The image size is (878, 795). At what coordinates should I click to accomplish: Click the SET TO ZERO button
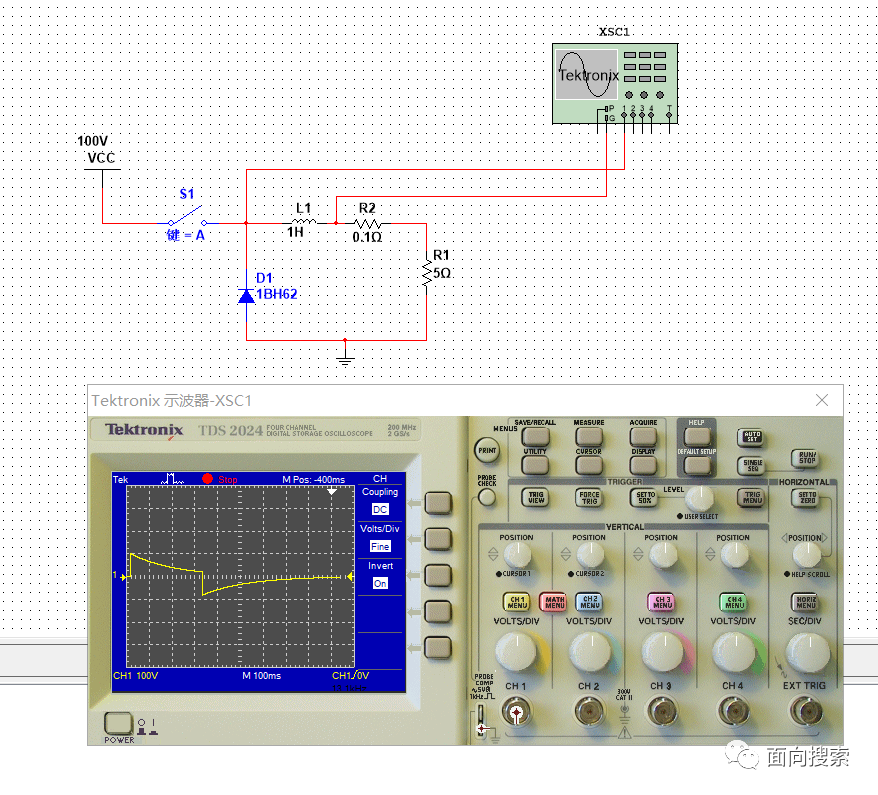coord(806,497)
